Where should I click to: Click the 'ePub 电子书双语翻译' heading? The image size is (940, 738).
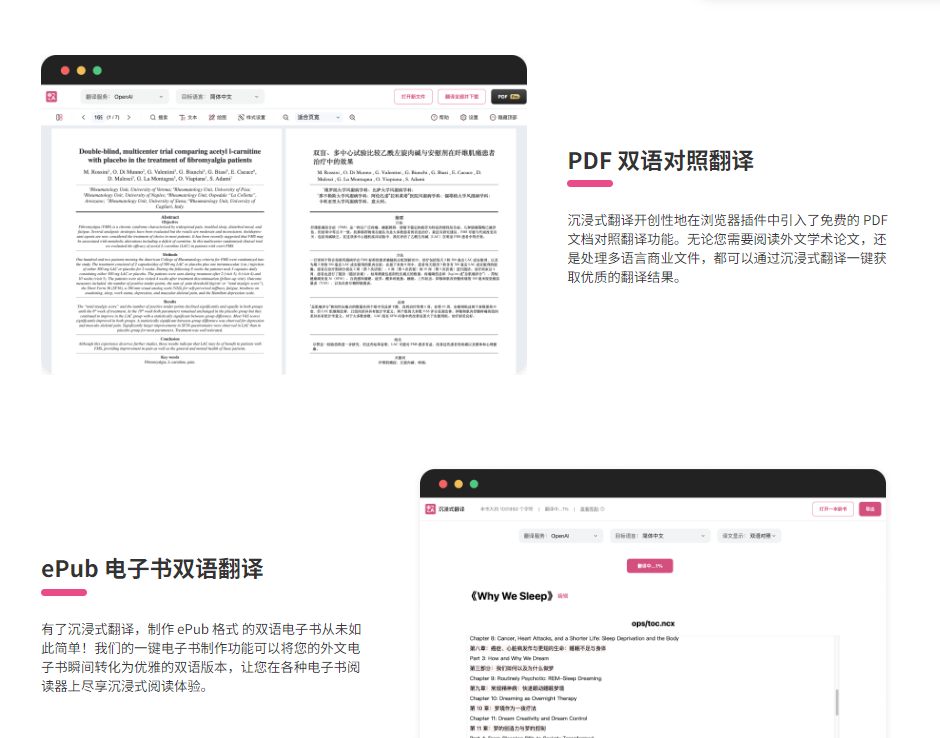click(152, 569)
